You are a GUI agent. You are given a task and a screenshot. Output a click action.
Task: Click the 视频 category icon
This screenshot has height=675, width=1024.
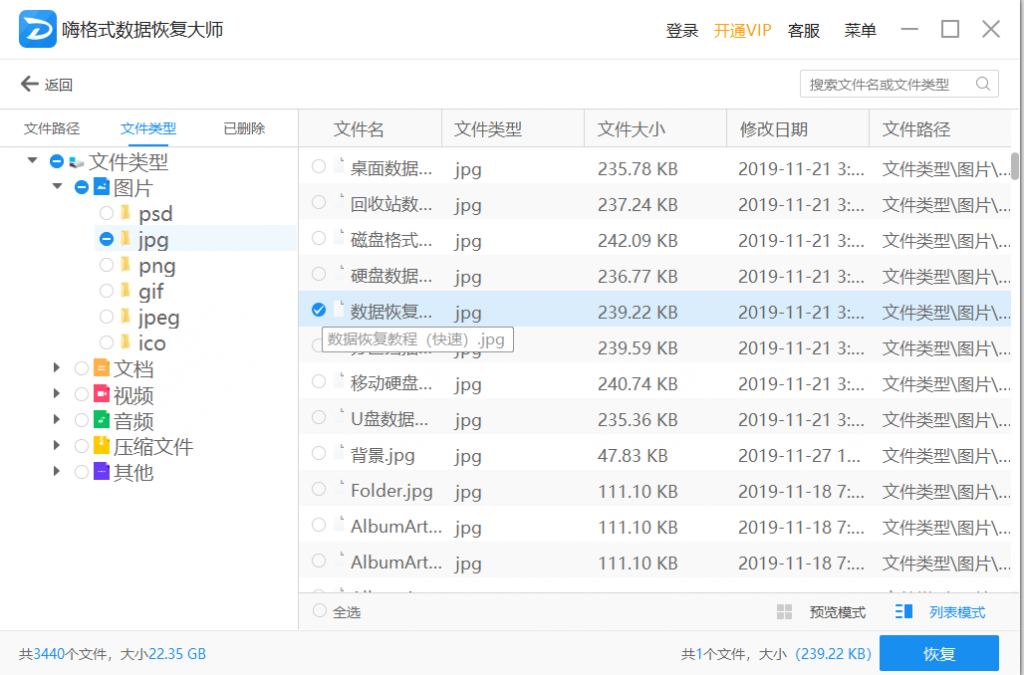(x=101, y=394)
